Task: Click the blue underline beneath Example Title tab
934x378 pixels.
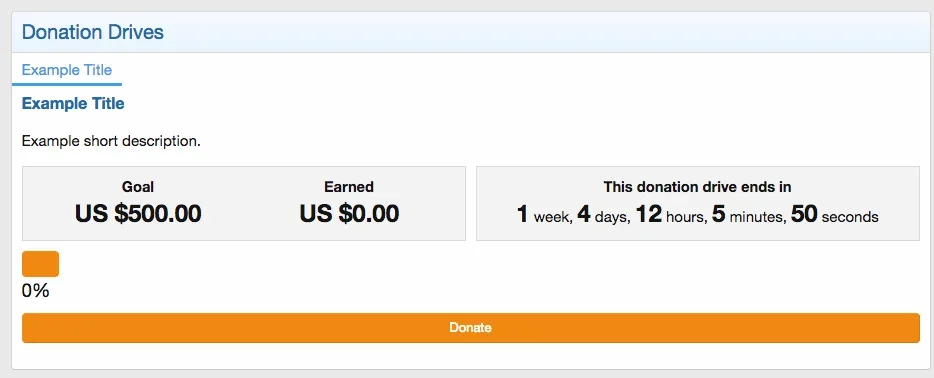Action: click(x=67, y=84)
